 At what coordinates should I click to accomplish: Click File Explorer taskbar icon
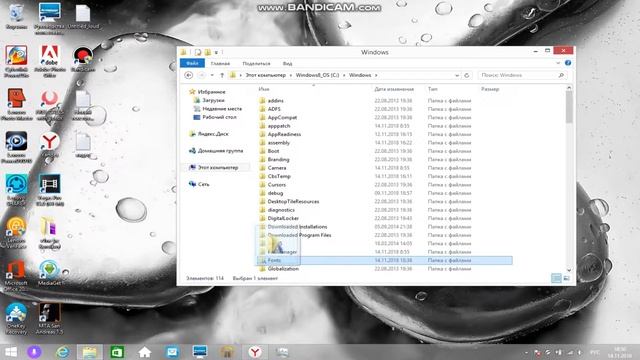point(89,352)
